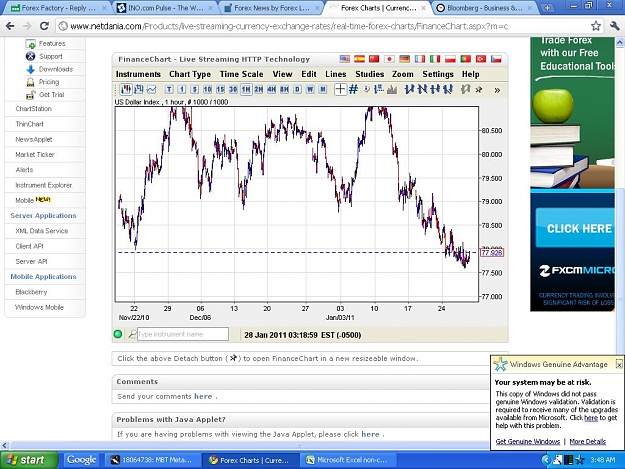Select the candlestick chart type icon

(x=126, y=89)
